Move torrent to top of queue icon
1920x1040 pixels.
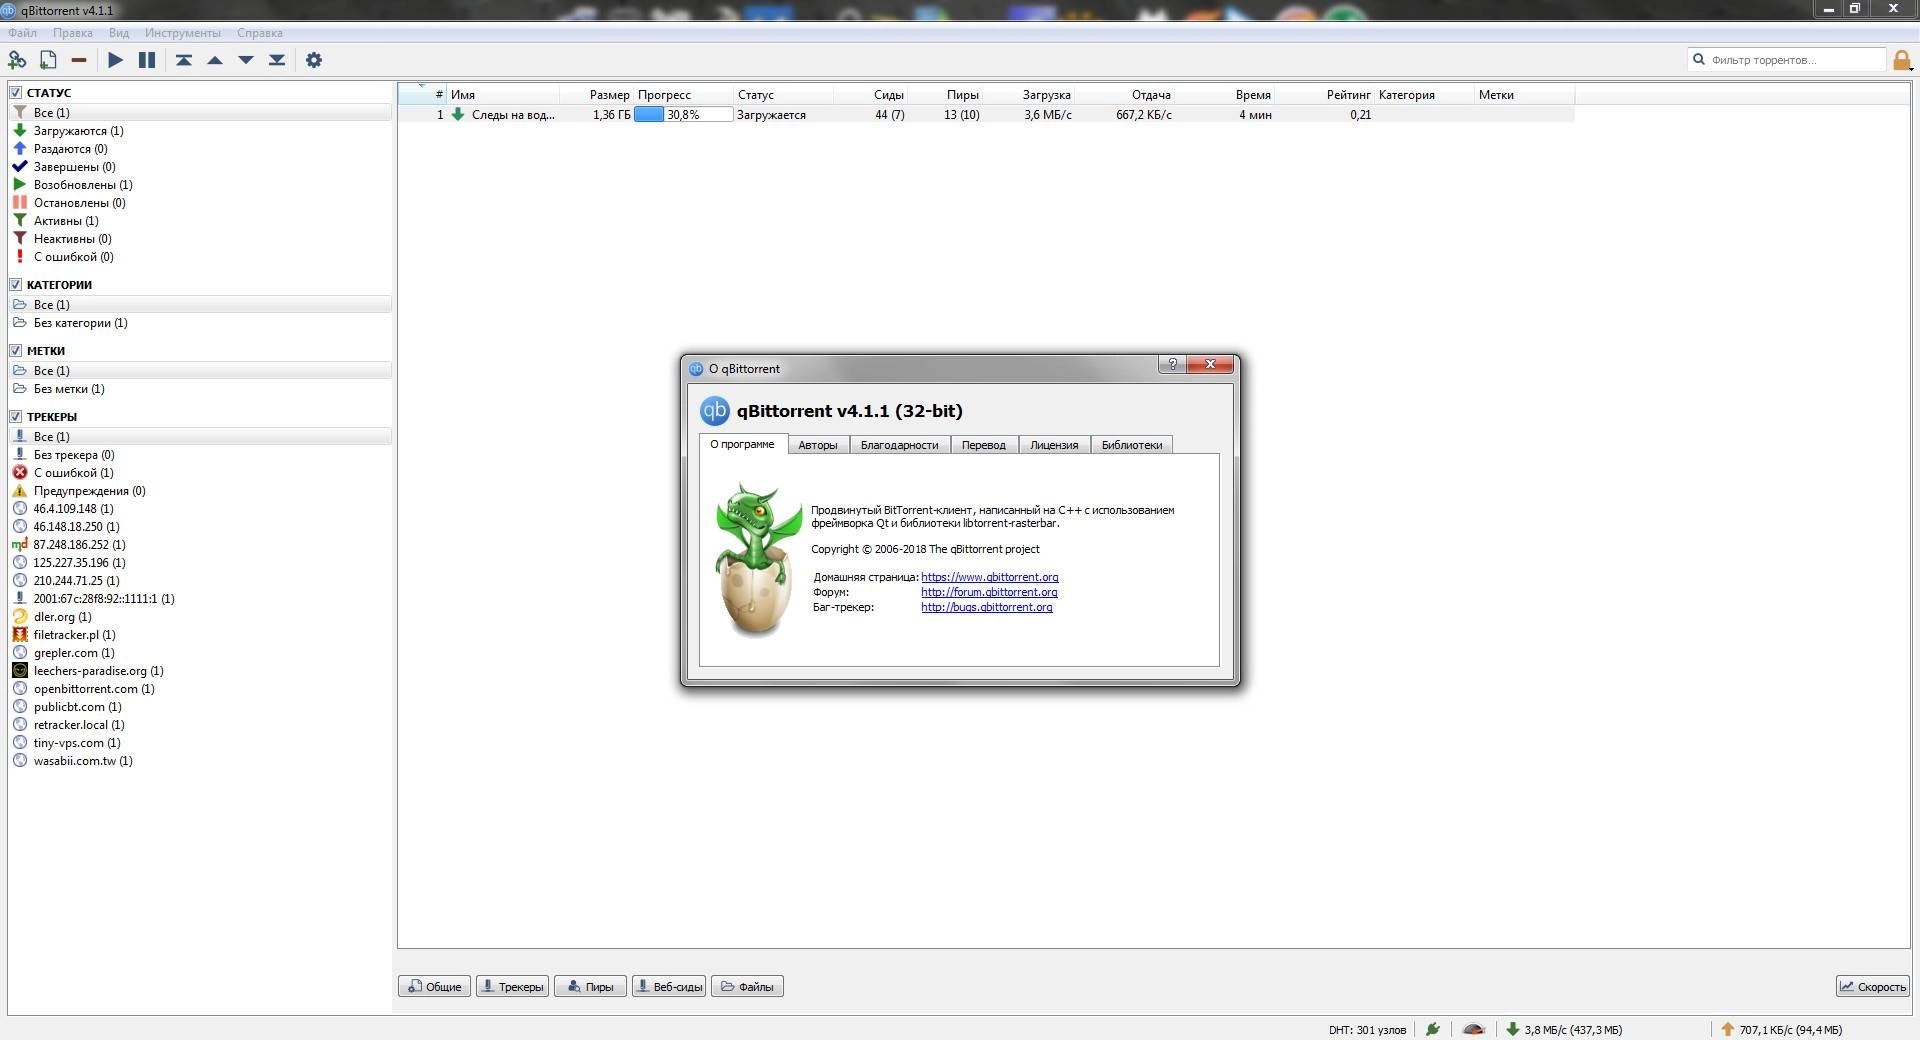click(x=184, y=60)
